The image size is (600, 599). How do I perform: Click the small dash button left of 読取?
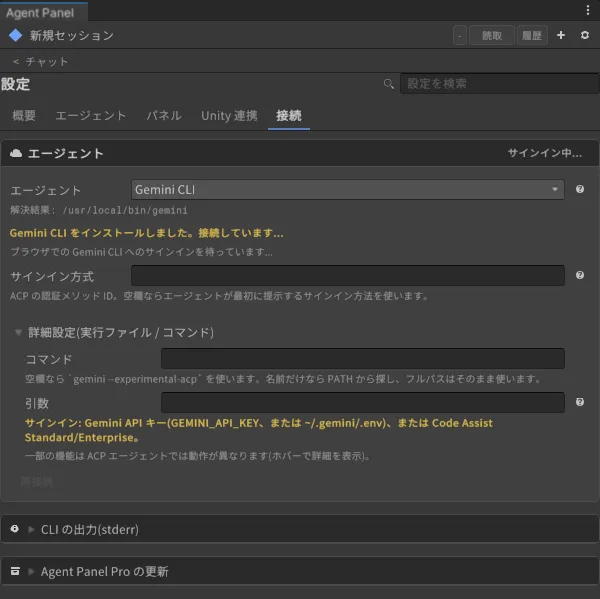(x=460, y=36)
